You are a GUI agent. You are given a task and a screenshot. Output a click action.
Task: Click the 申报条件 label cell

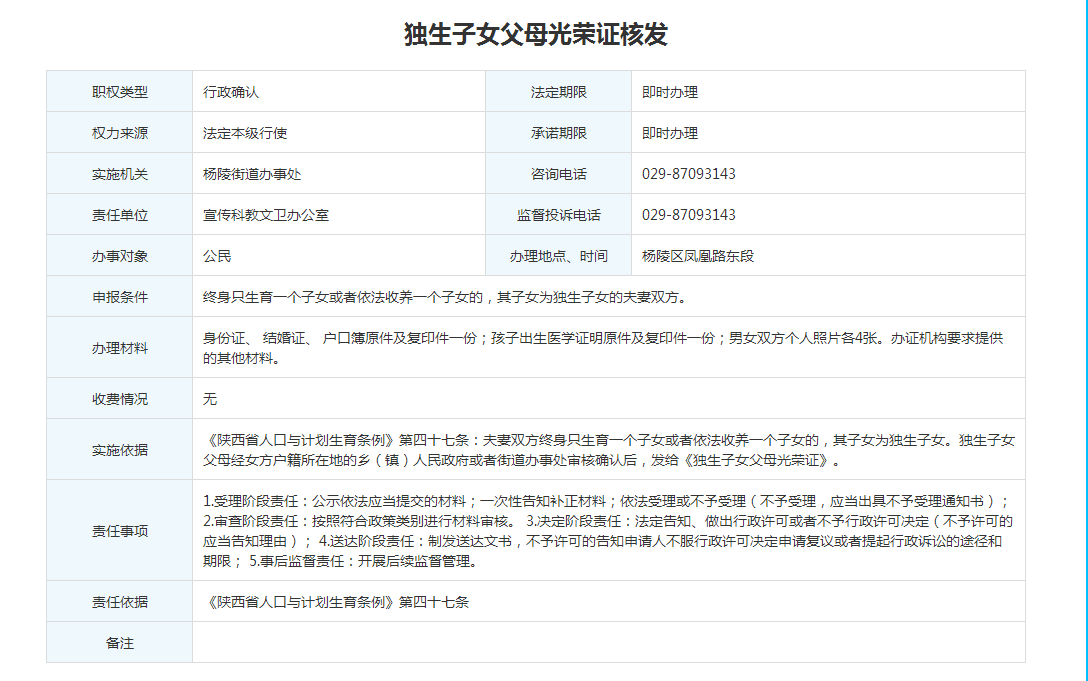[x=119, y=297]
